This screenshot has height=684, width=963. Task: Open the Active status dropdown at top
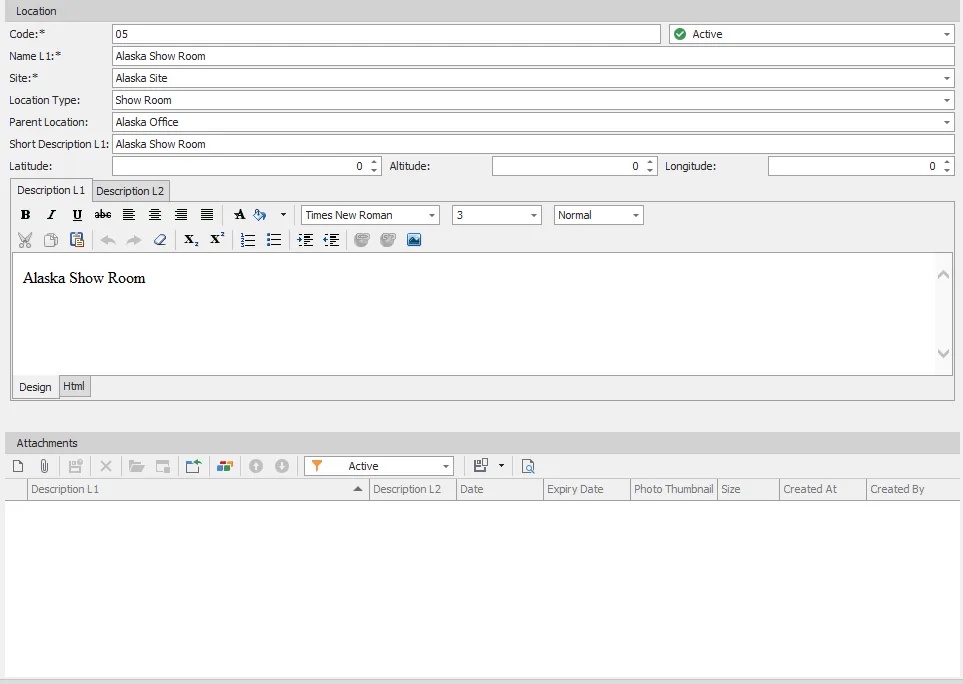pos(947,34)
